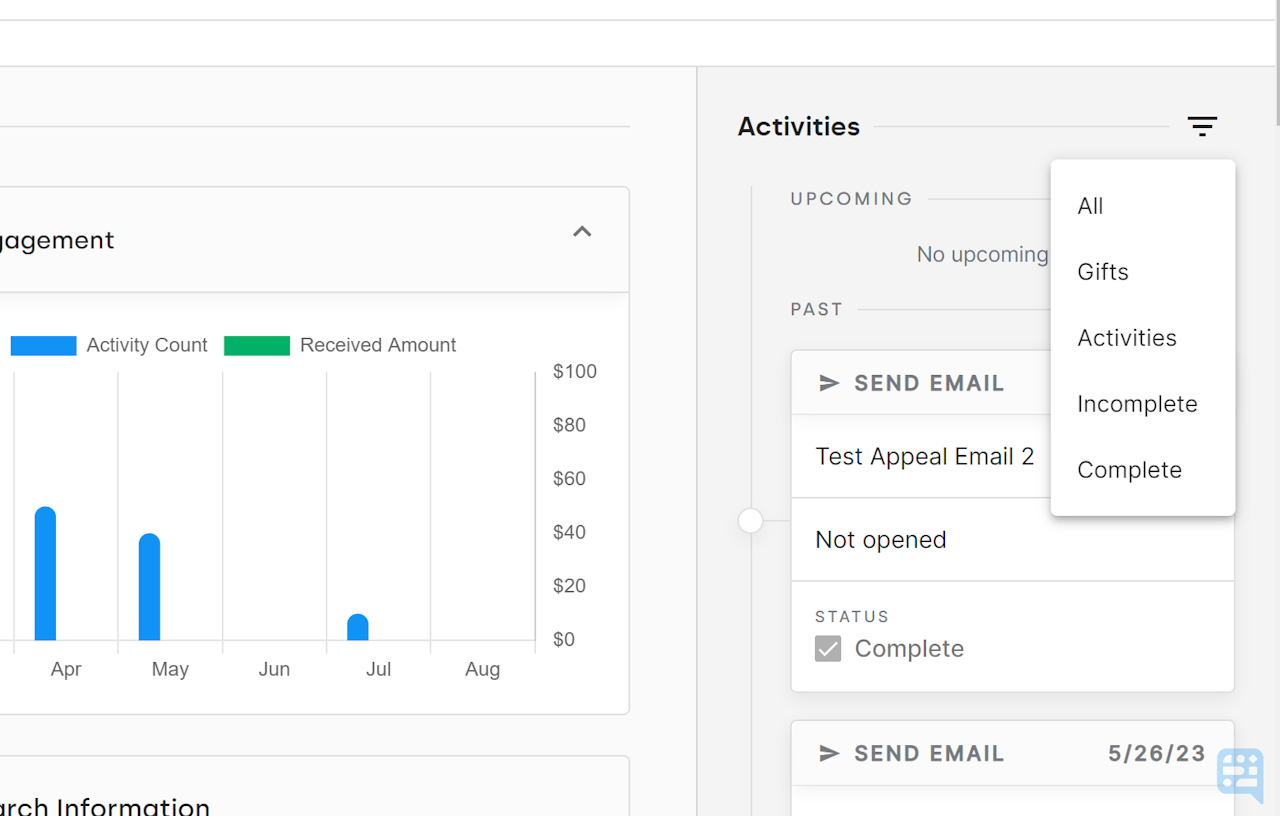The height and width of the screenshot is (816, 1280).
Task: Select the Incomplete filter option
Action: point(1137,404)
